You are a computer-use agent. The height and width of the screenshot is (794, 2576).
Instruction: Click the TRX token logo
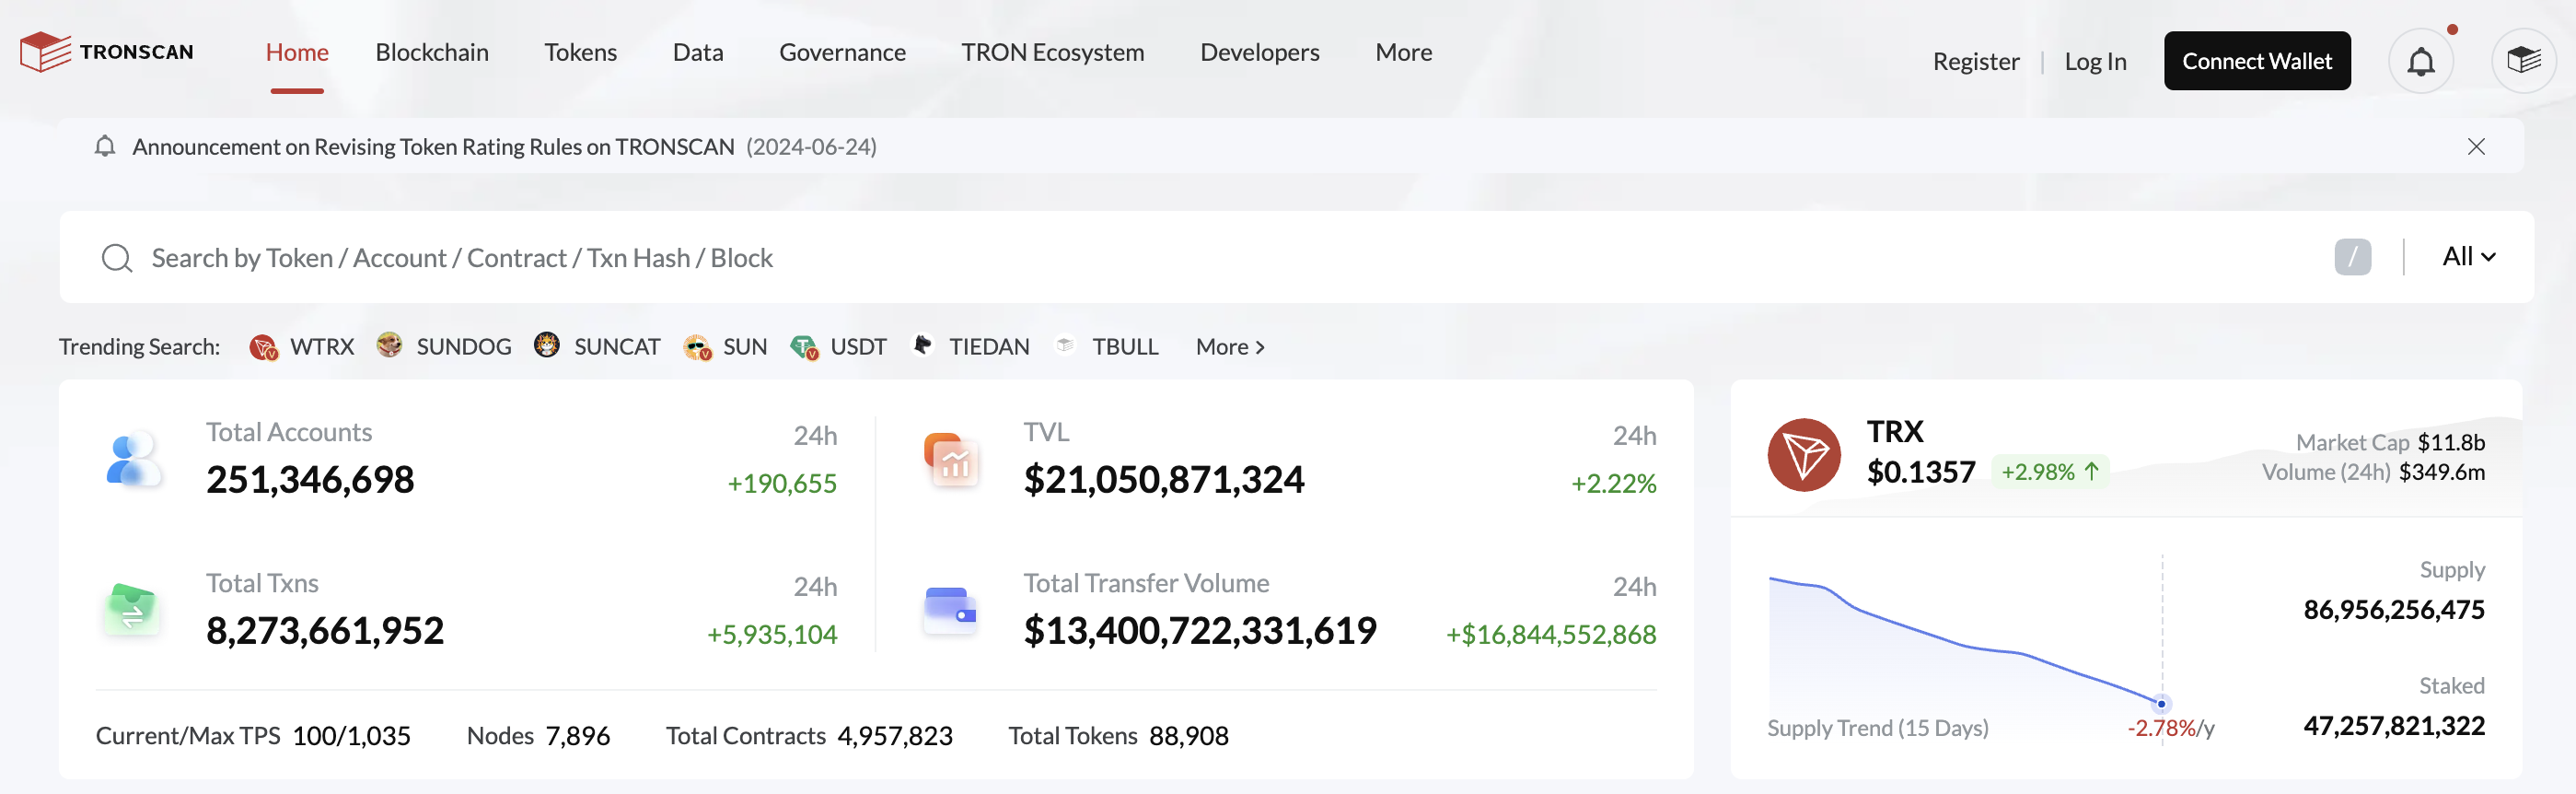pos(1803,455)
